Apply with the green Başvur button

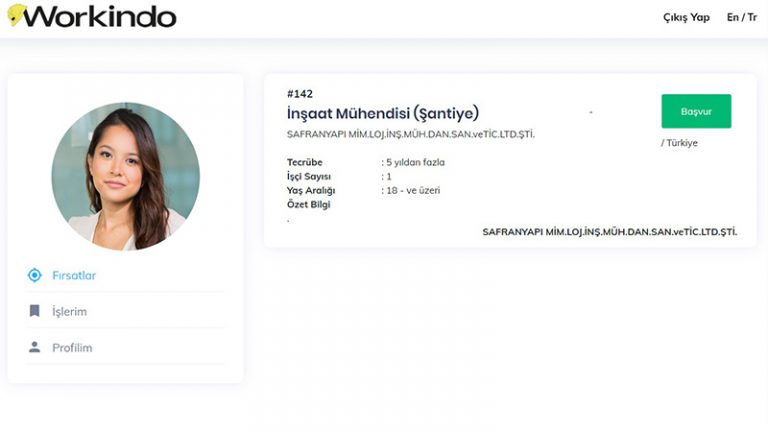(696, 111)
